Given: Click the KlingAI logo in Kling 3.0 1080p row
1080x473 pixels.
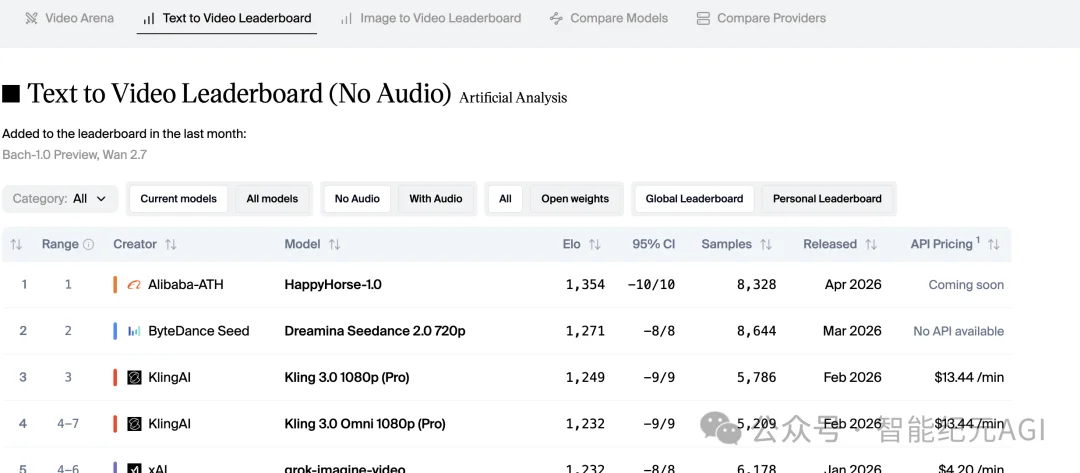Looking at the screenshot, I should (x=134, y=377).
